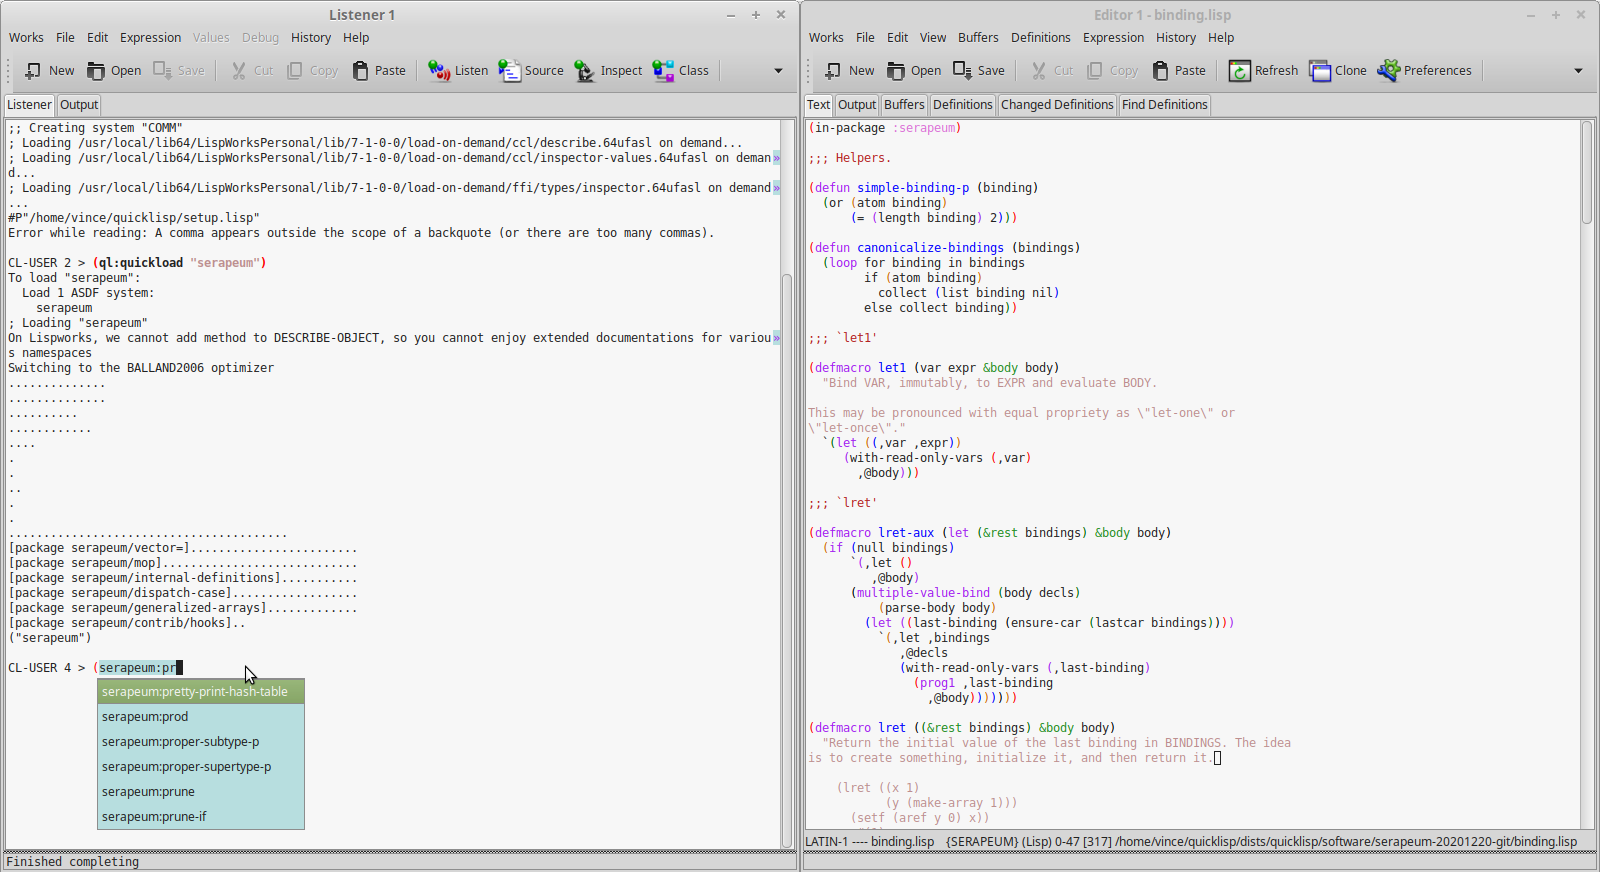Select serapeum:pretty-print-hash-table completion
This screenshot has height=872, width=1600.
195,692
